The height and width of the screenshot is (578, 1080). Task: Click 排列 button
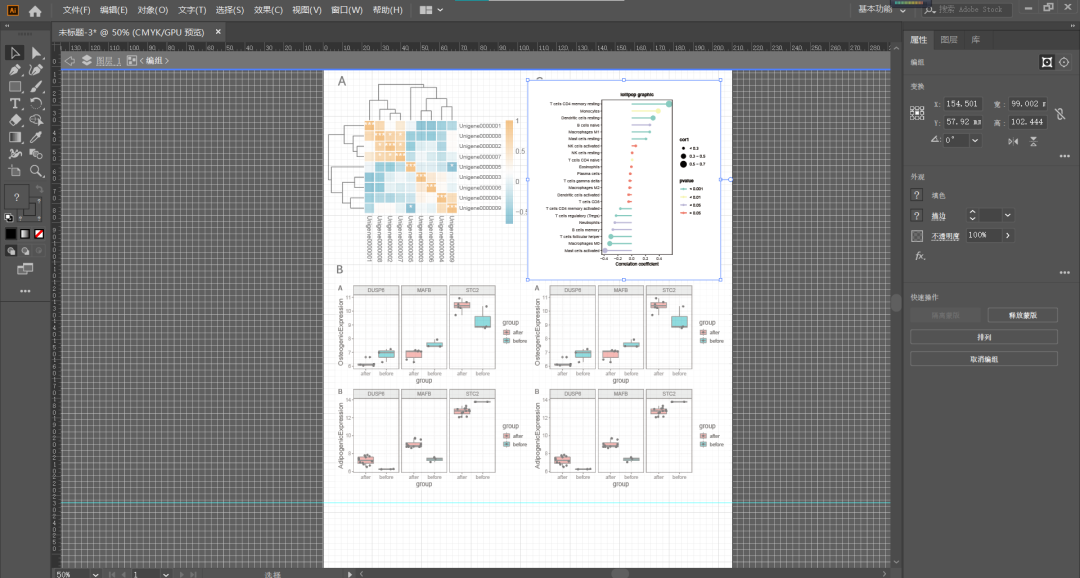coord(984,338)
